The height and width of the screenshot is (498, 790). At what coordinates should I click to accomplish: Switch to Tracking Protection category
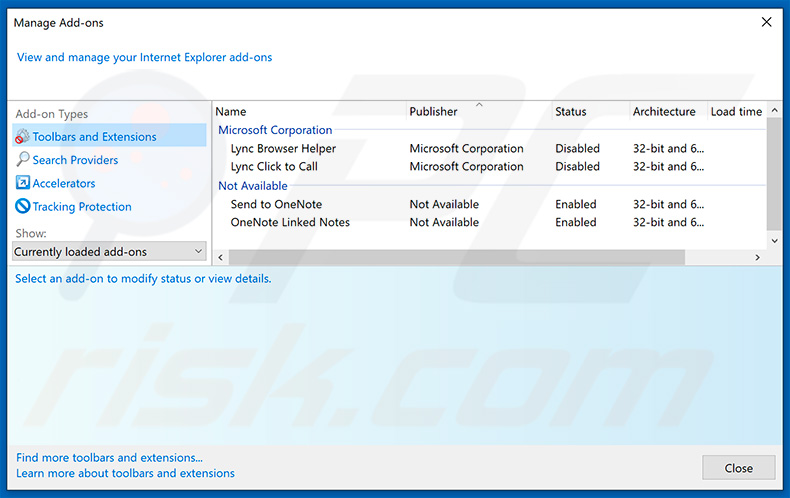coord(82,207)
